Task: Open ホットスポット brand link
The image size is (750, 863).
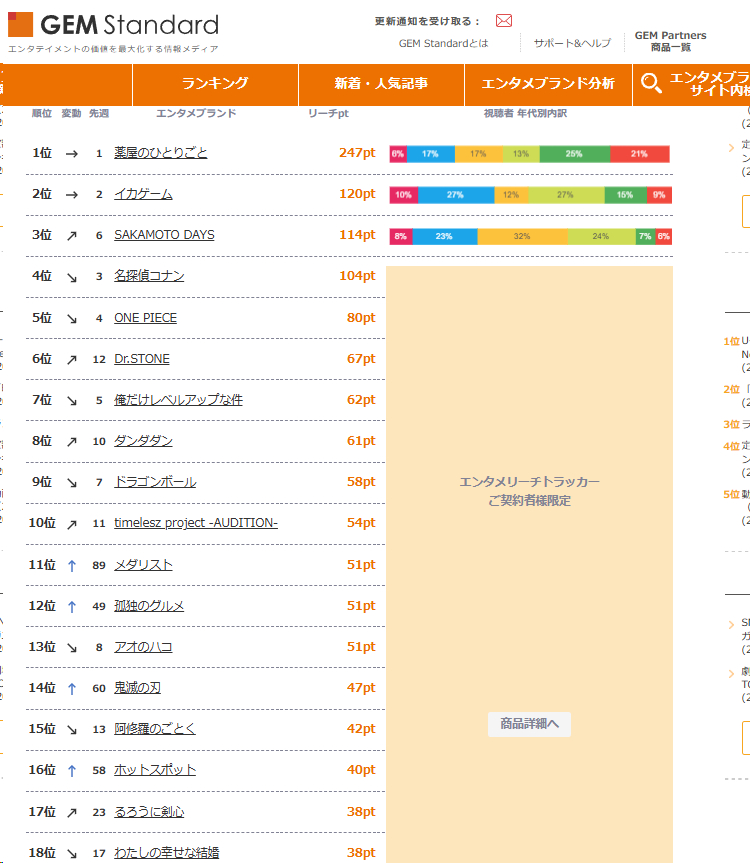Action: click(x=155, y=769)
